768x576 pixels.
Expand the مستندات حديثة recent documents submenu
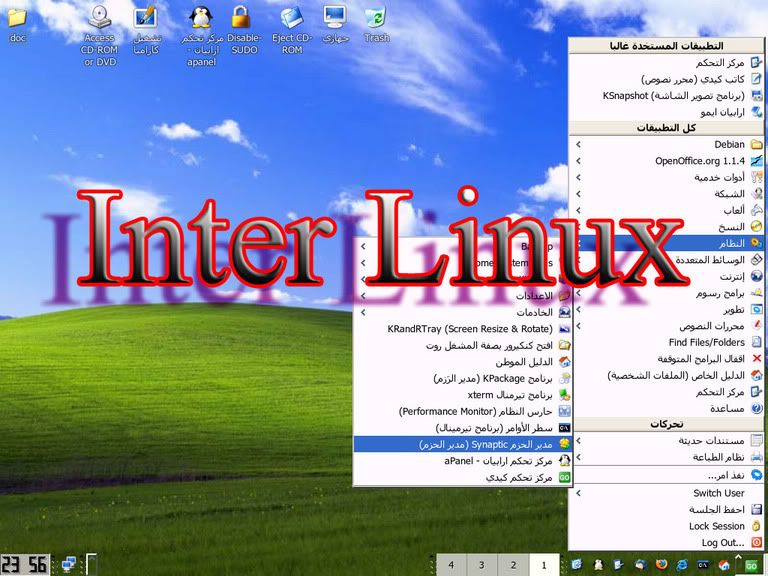[x=667, y=441]
